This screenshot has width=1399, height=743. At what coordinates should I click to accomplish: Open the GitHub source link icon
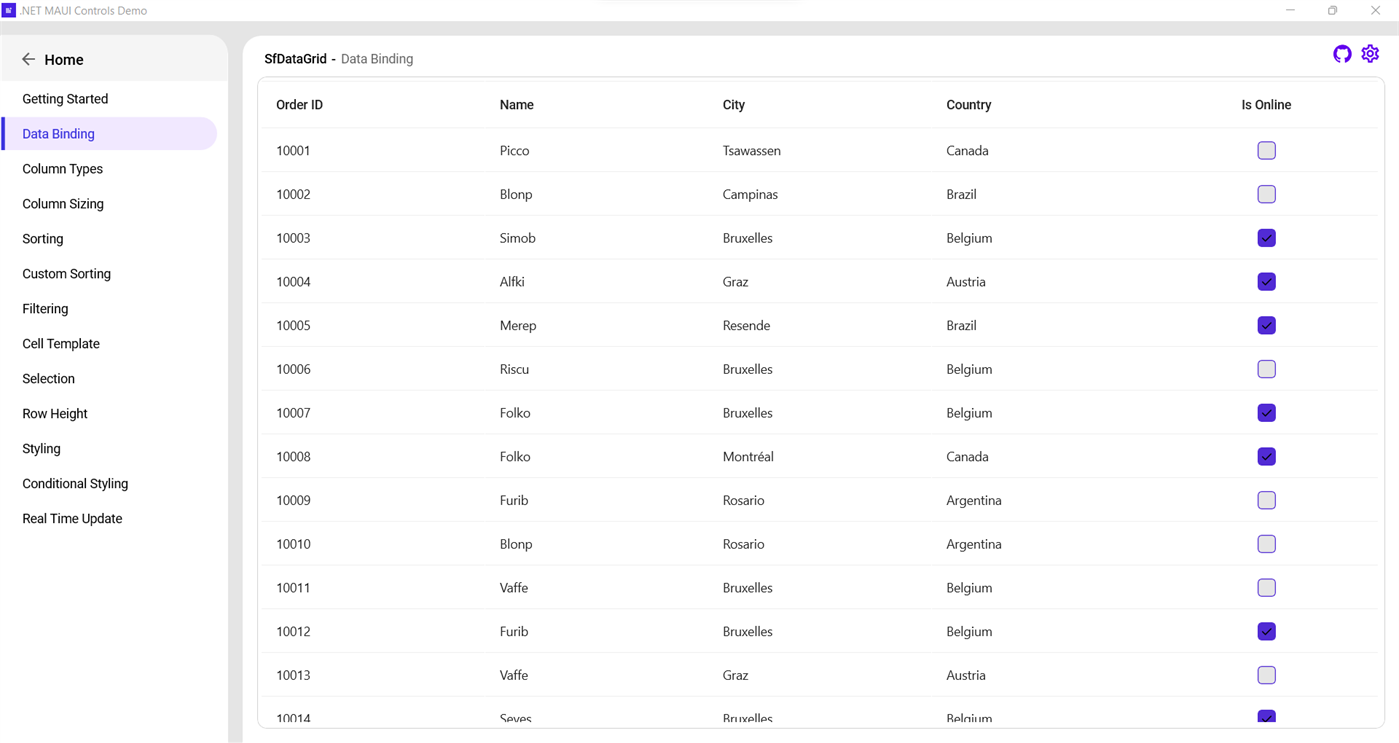pyautogui.click(x=1342, y=54)
